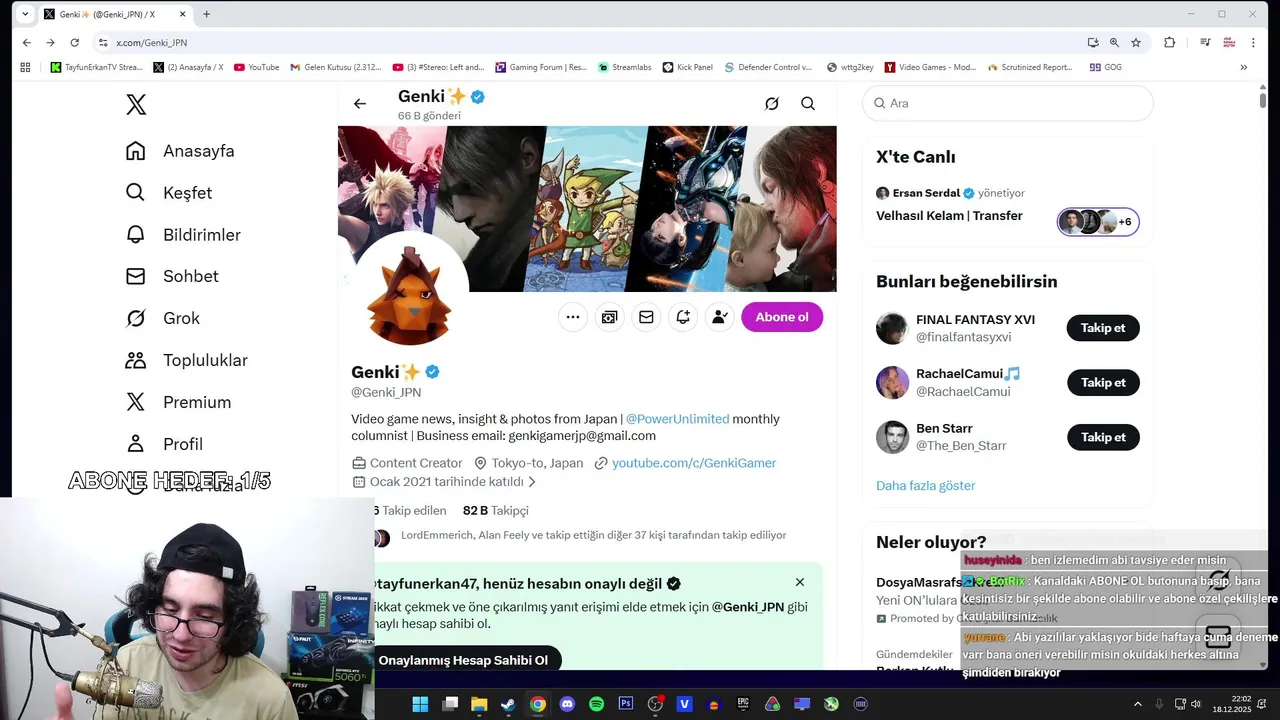This screenshot has width=1280, height=720.
Task: Open the @PowerUnlimited mention link
Action: 677,419
